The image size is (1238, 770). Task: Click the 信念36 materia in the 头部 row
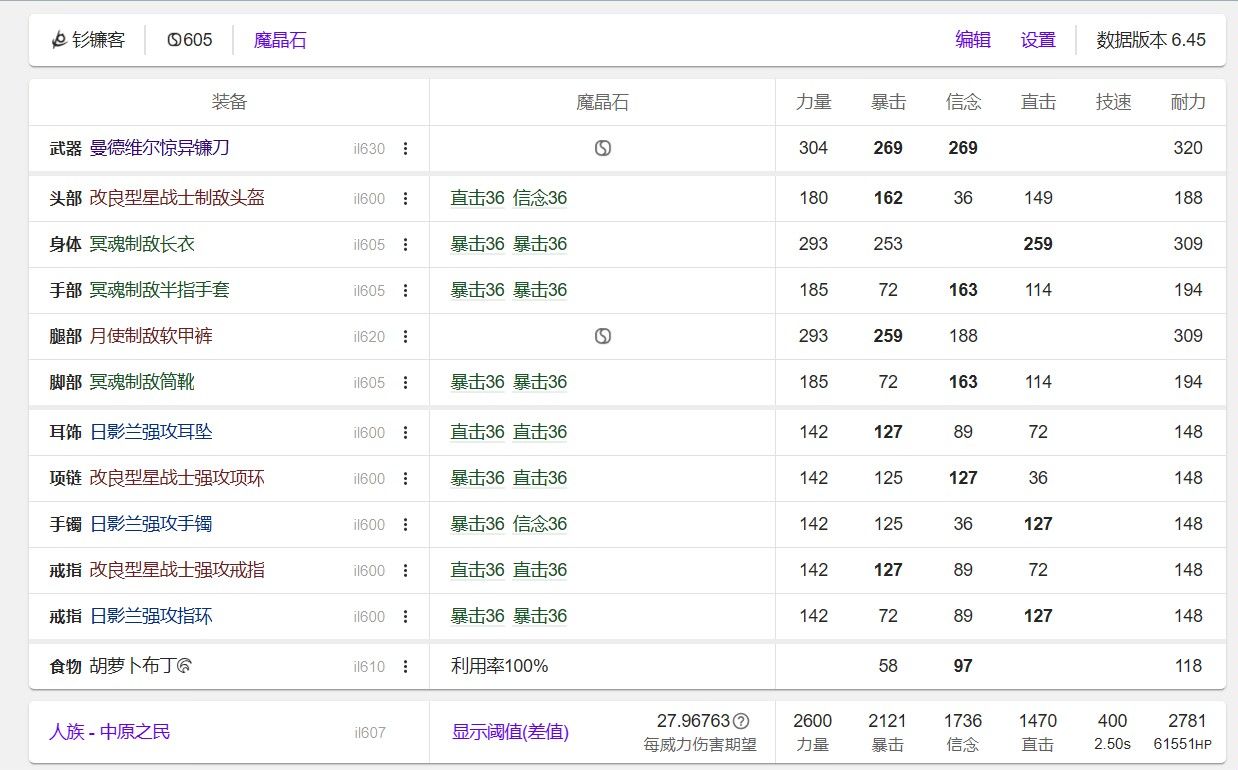[x=540, y=198]
